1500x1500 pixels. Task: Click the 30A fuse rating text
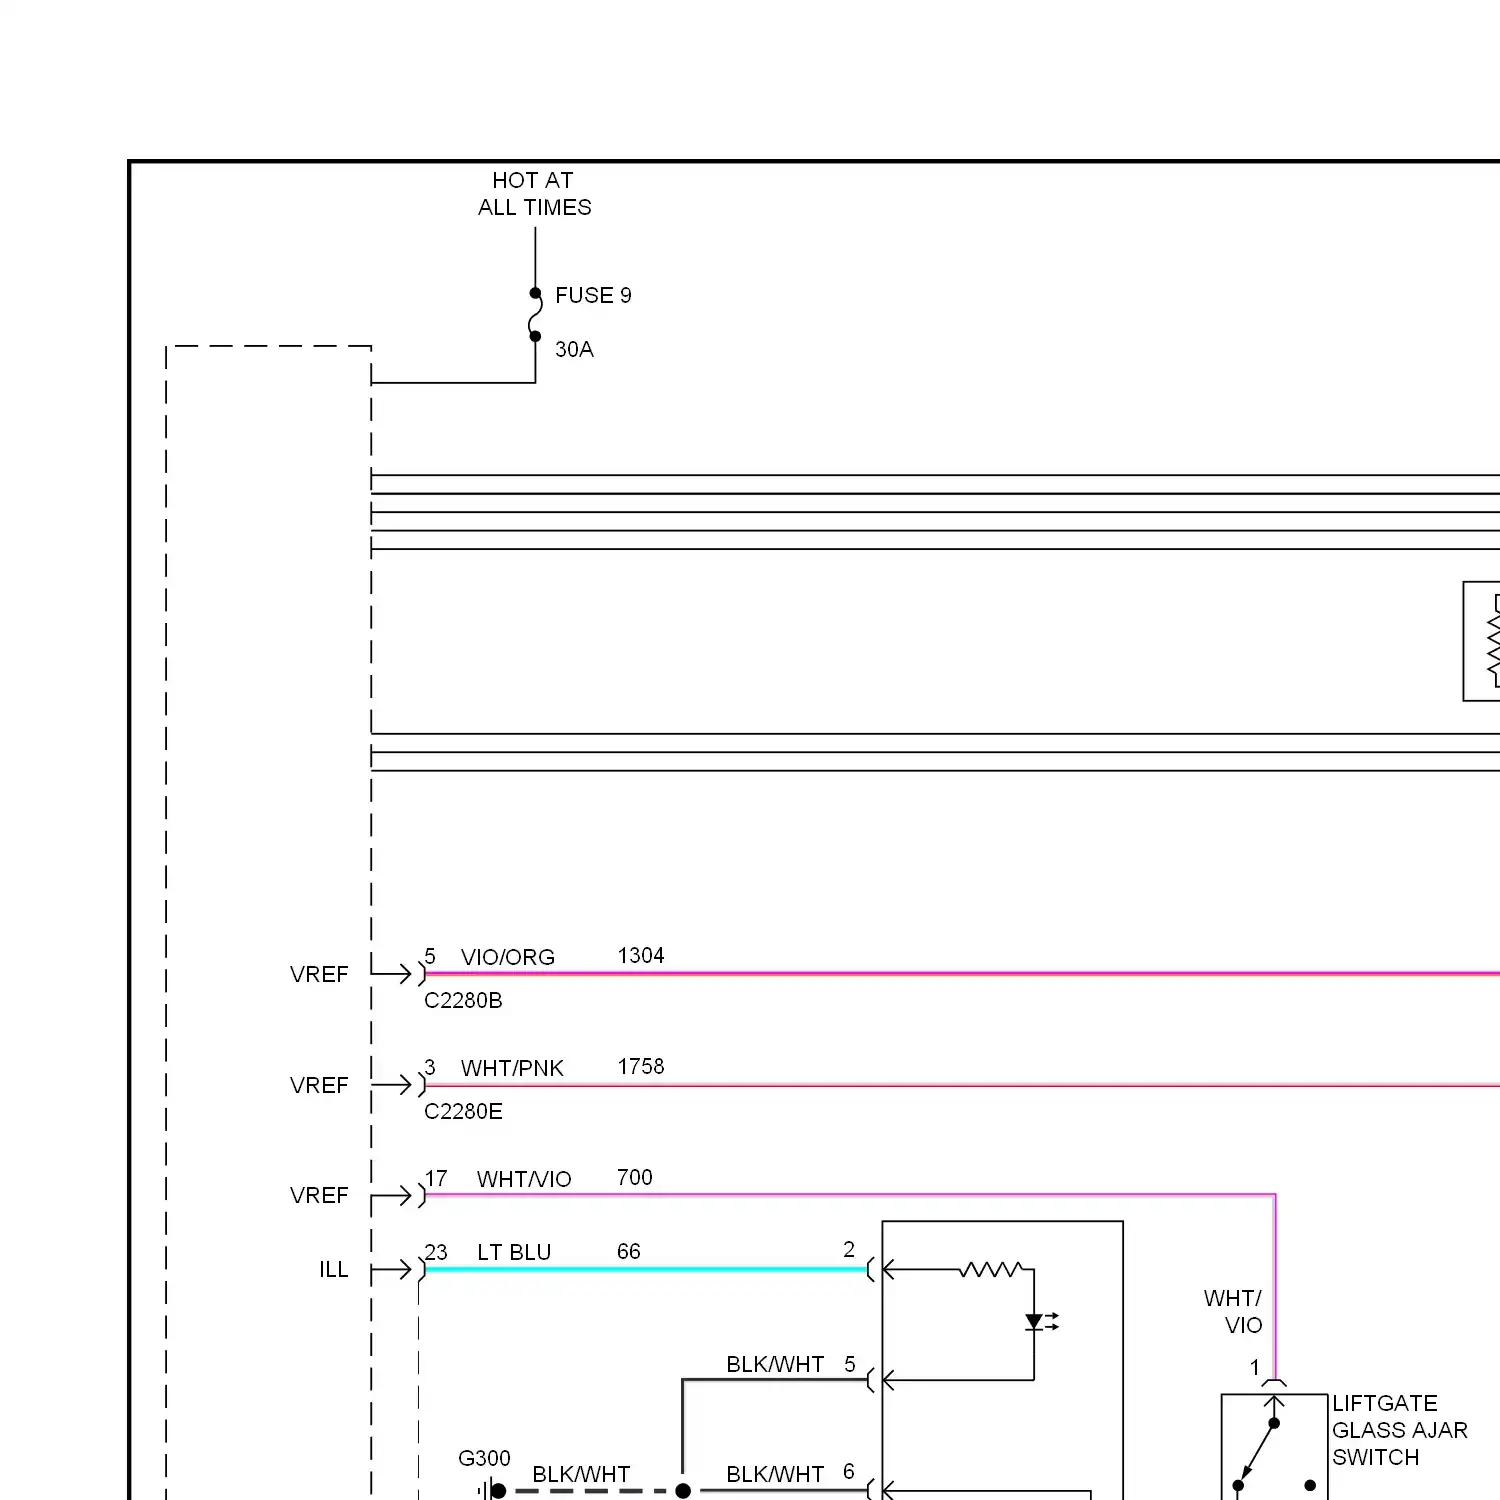[574, 350]
